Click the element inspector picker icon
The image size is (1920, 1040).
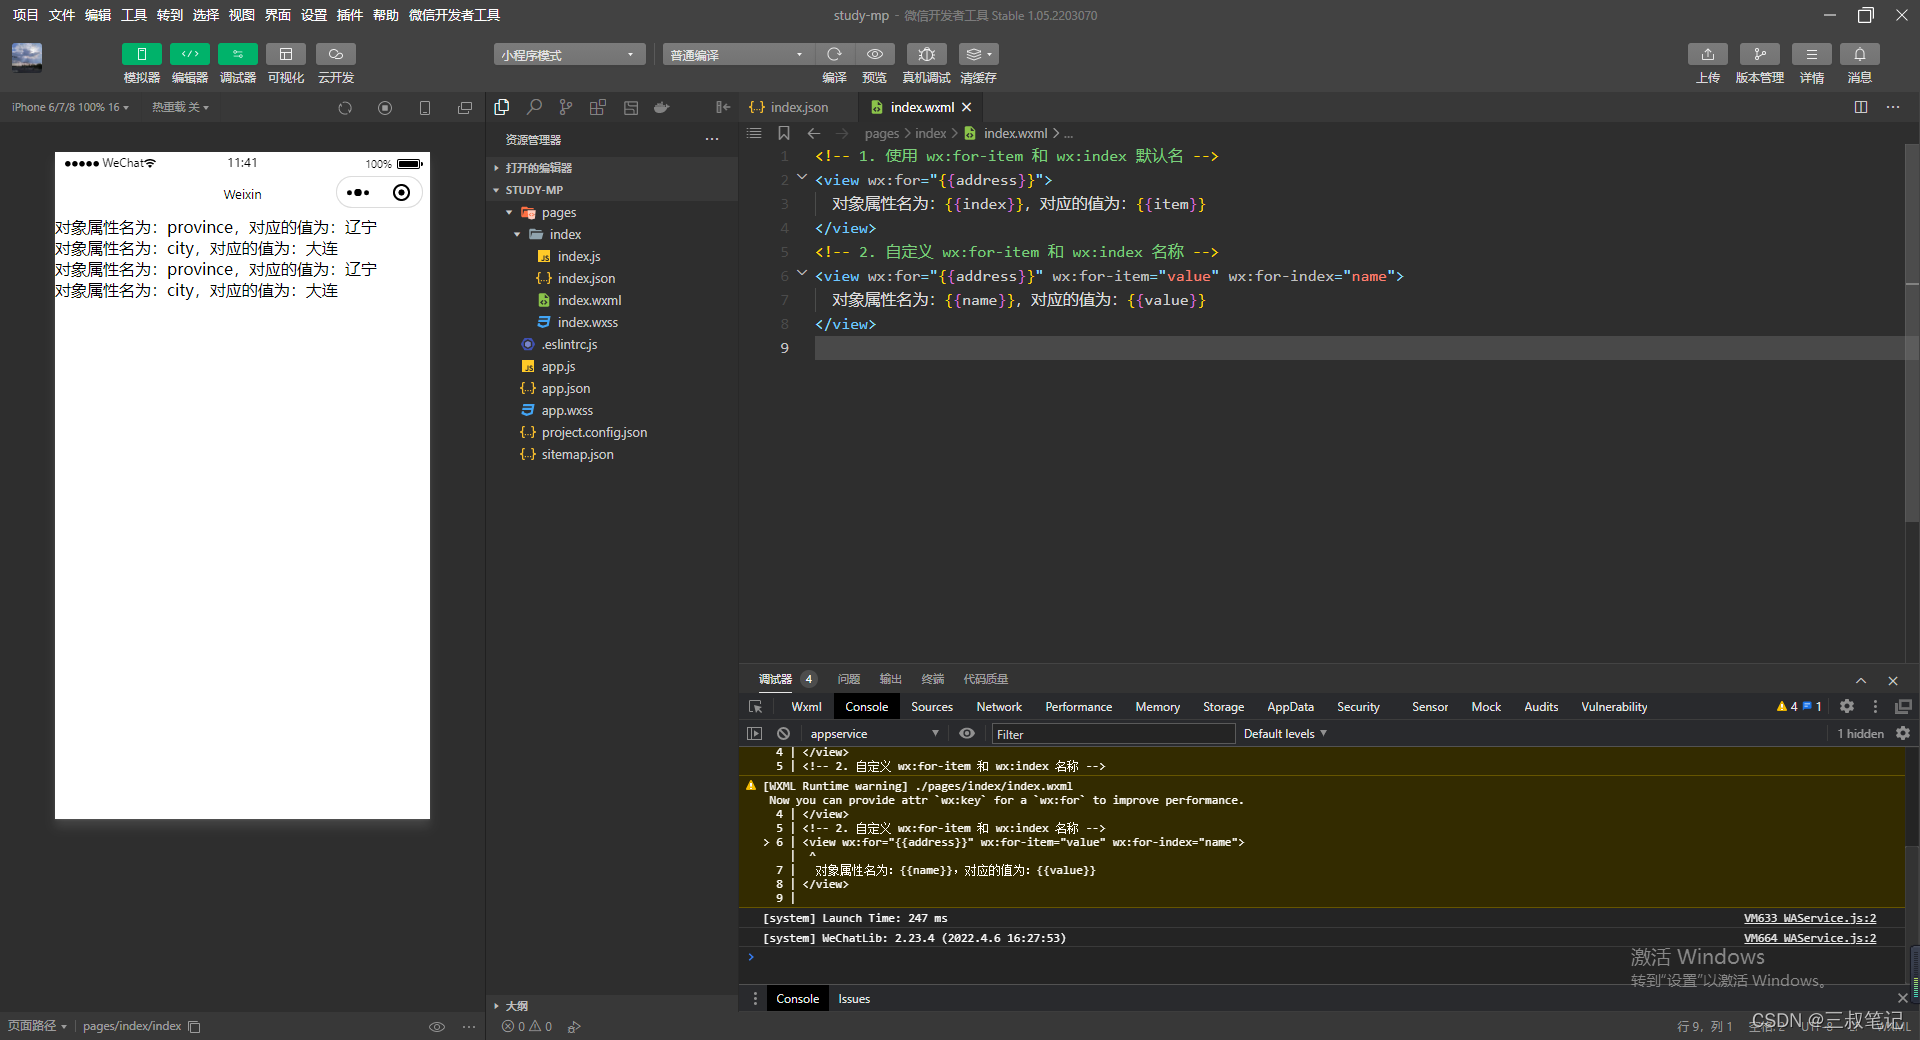756,707
